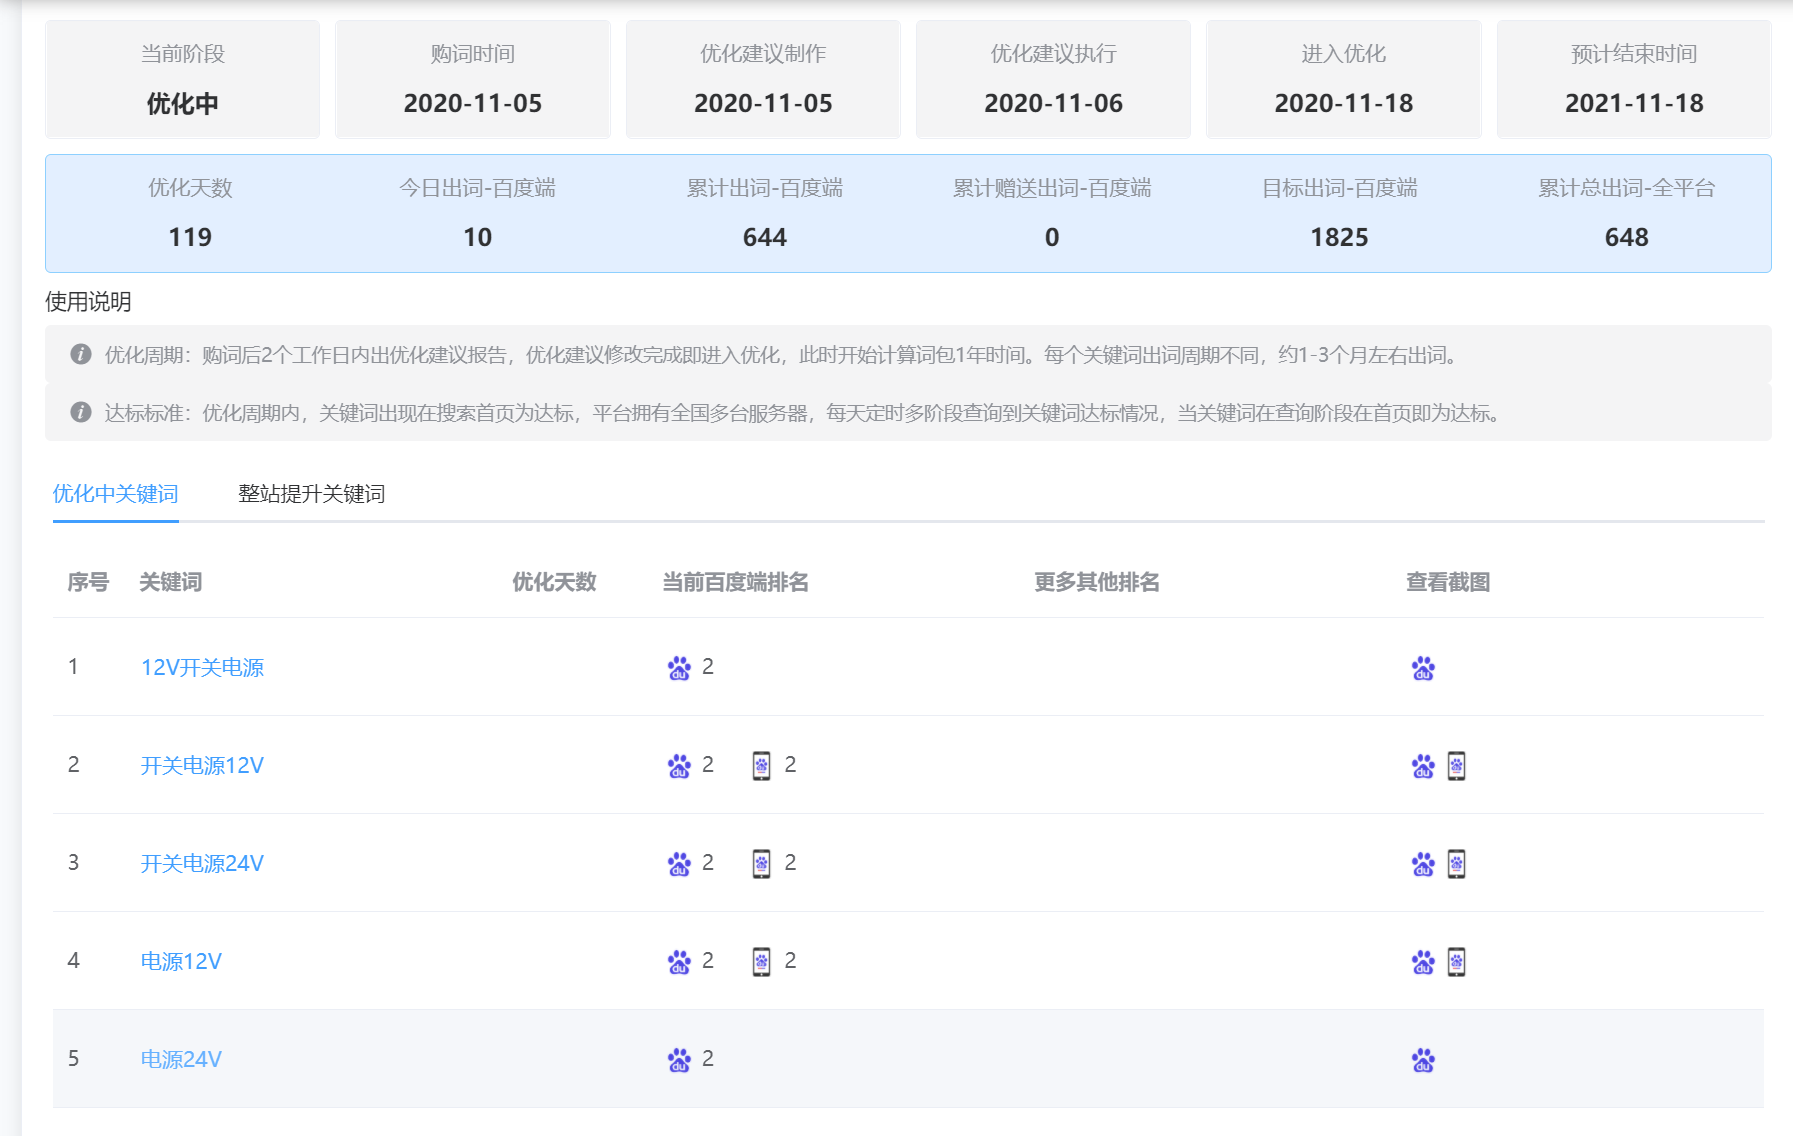Image resolution: width=1793 pixels, height=1136 pixels.
Task: Open keyword link 电源24V
Action: click(181, 1060)
